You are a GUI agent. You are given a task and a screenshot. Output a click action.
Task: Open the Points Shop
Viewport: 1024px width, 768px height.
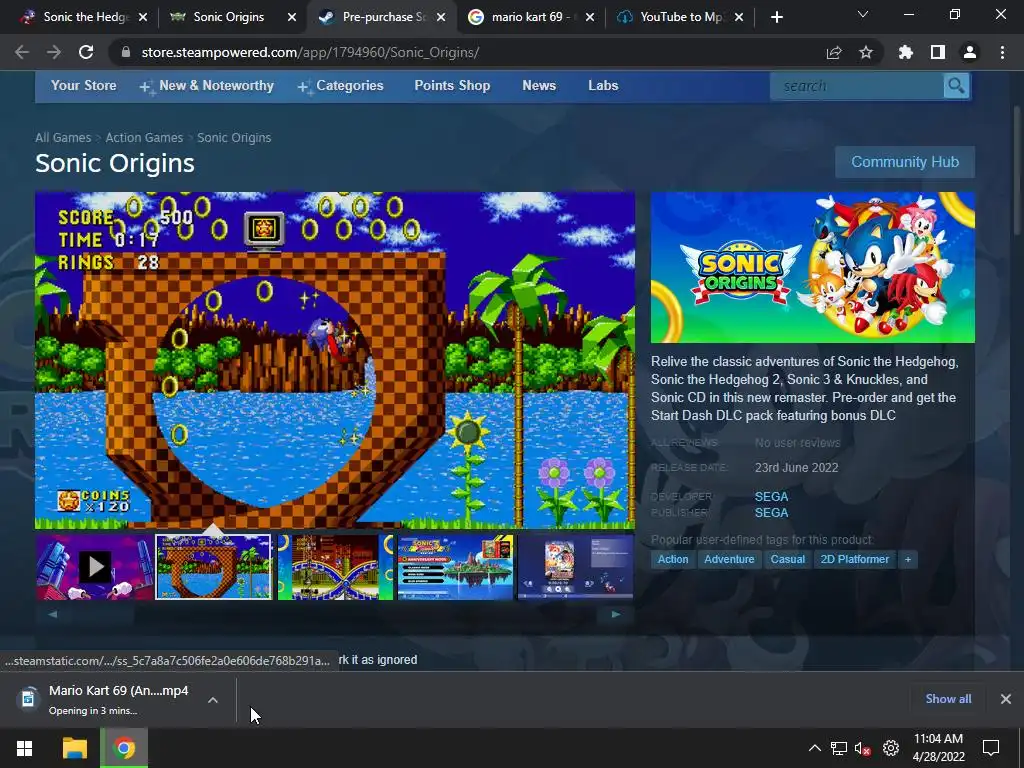coord(452,86)
